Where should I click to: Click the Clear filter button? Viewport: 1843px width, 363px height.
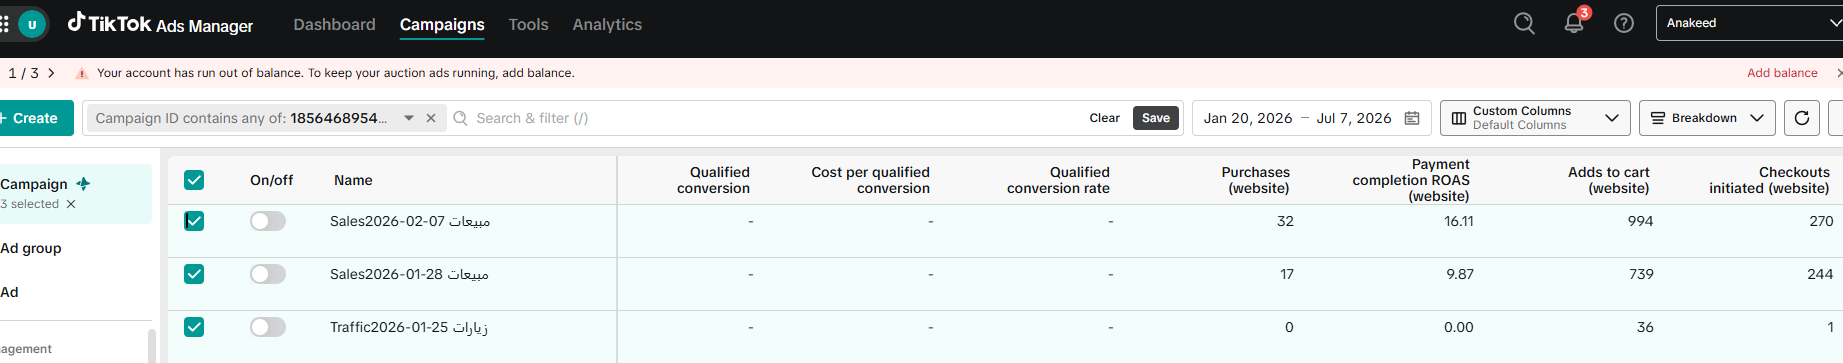click(x=1104, y=118)
